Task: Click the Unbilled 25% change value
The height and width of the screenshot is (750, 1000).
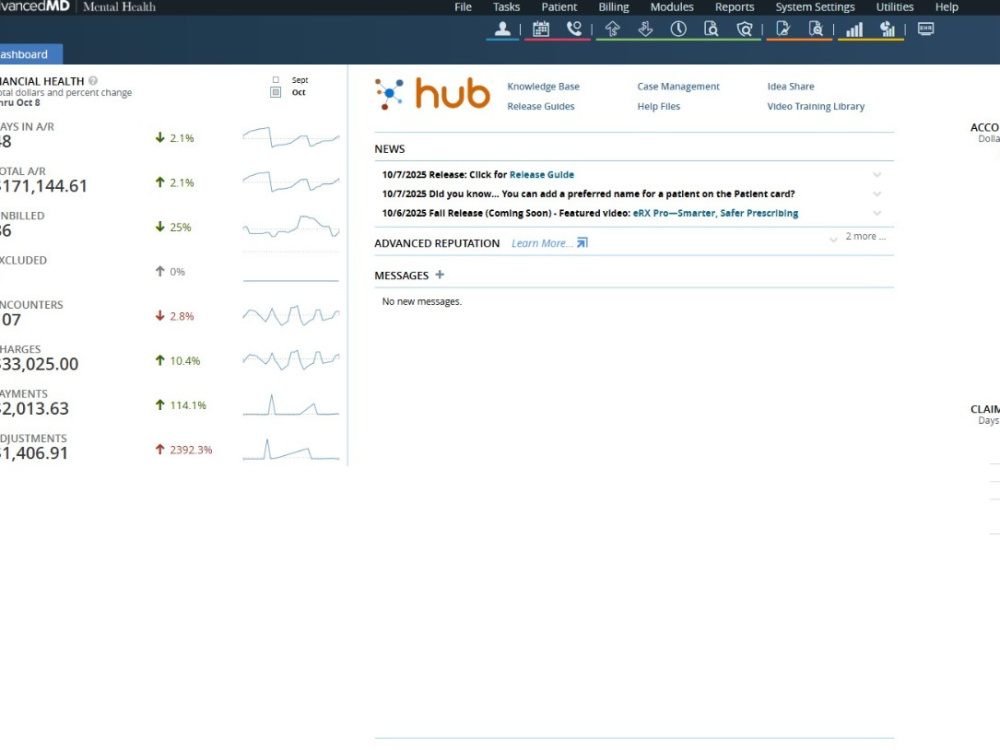Action: [180, 227]
